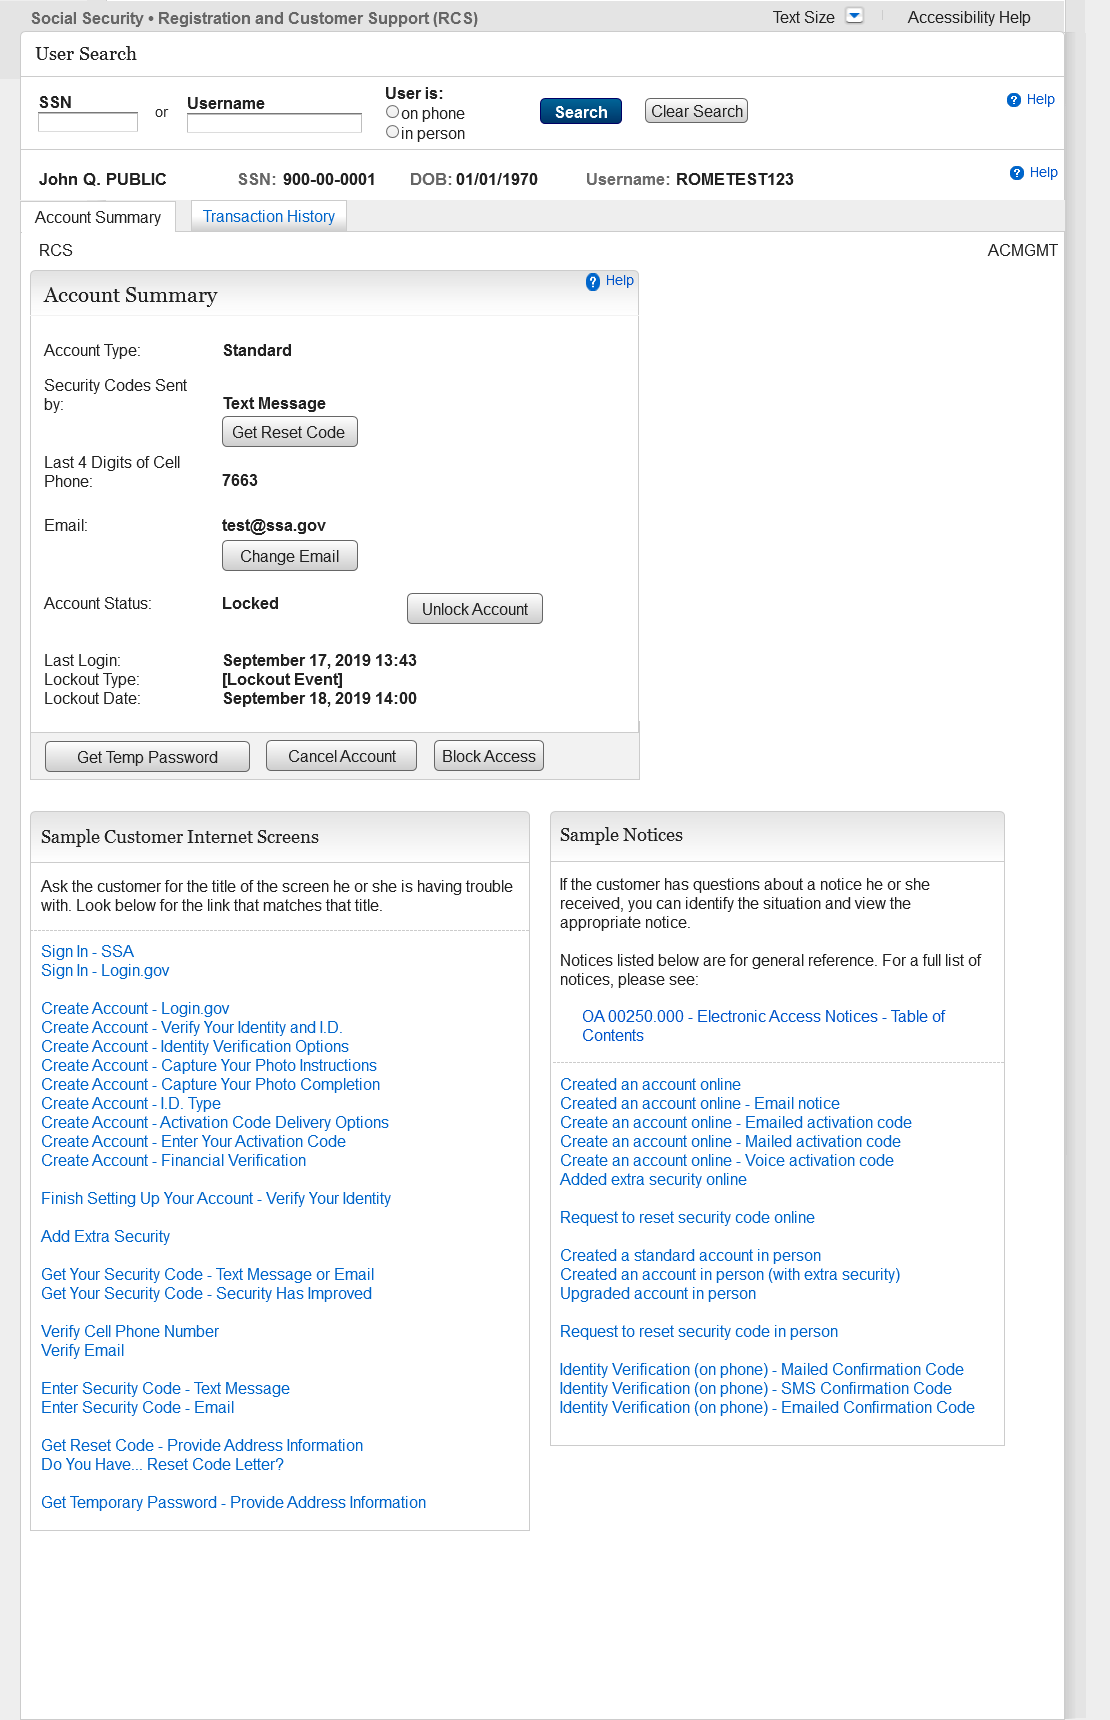This screenshot has height=1720, width=1110.
Task: Open the 'Sign In - Login.gov' link
Action: pos(105,970)
